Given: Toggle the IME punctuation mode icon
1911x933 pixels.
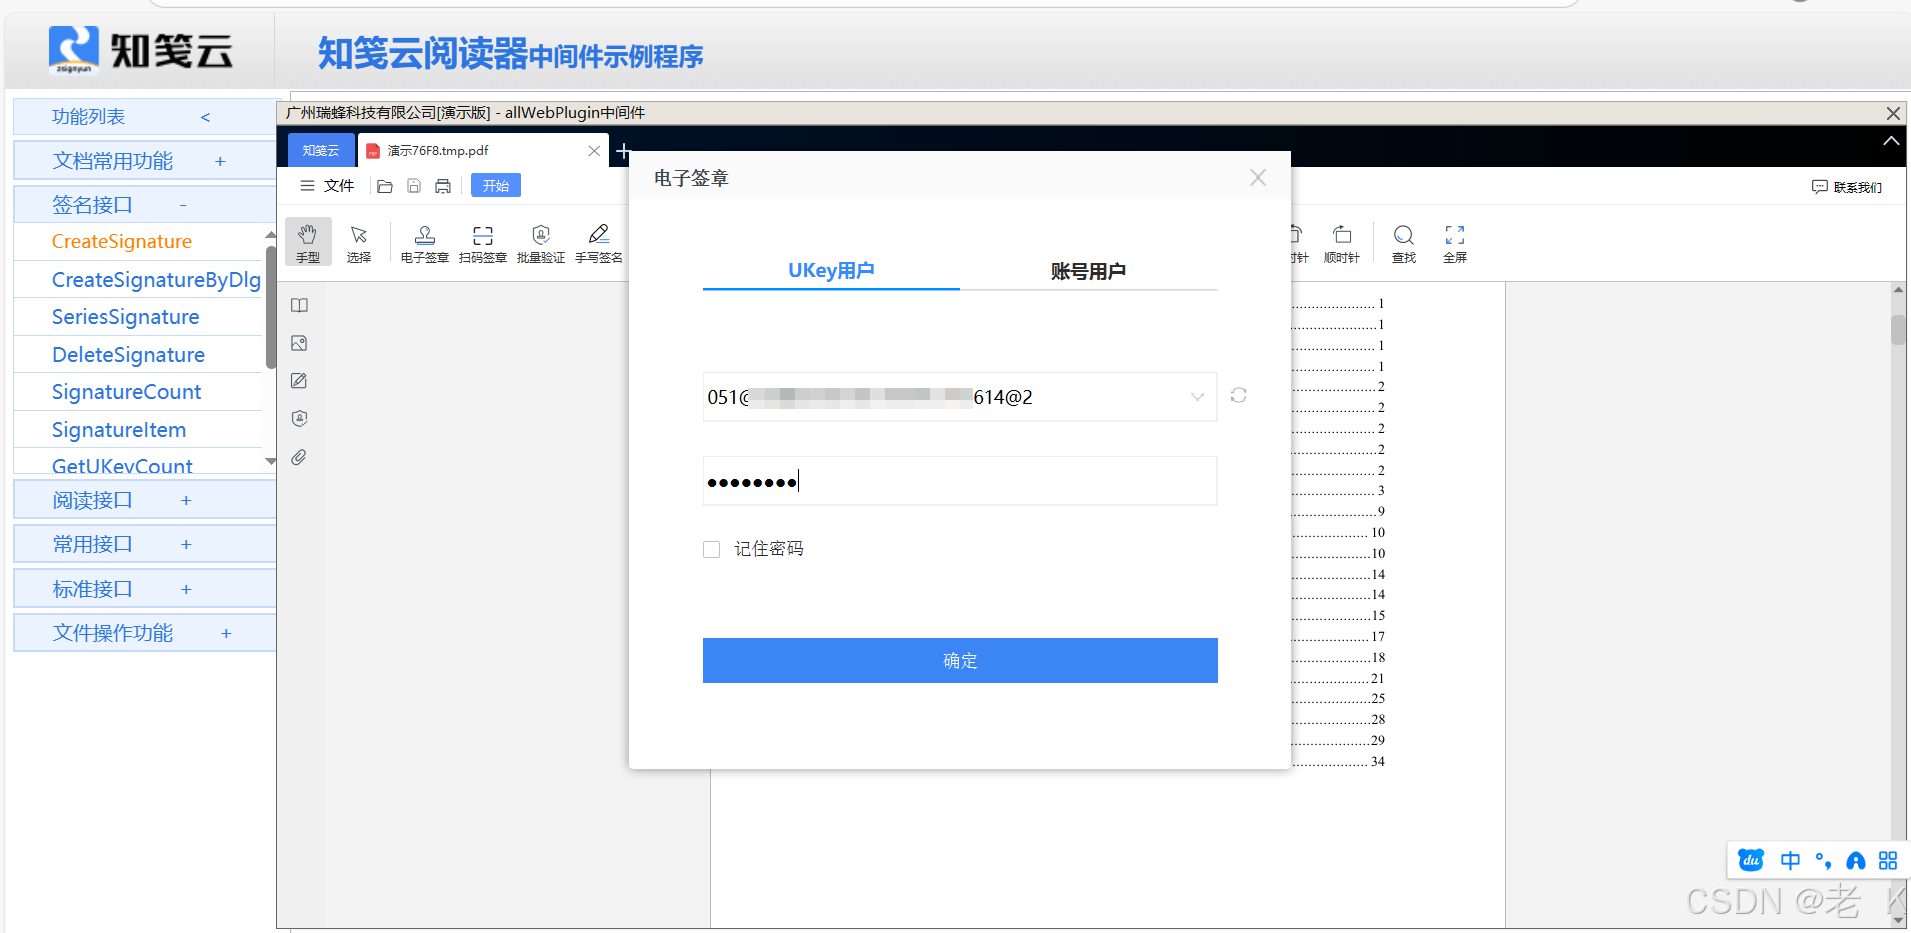Looking at the screenshot, I should (x=1823, y=860).
